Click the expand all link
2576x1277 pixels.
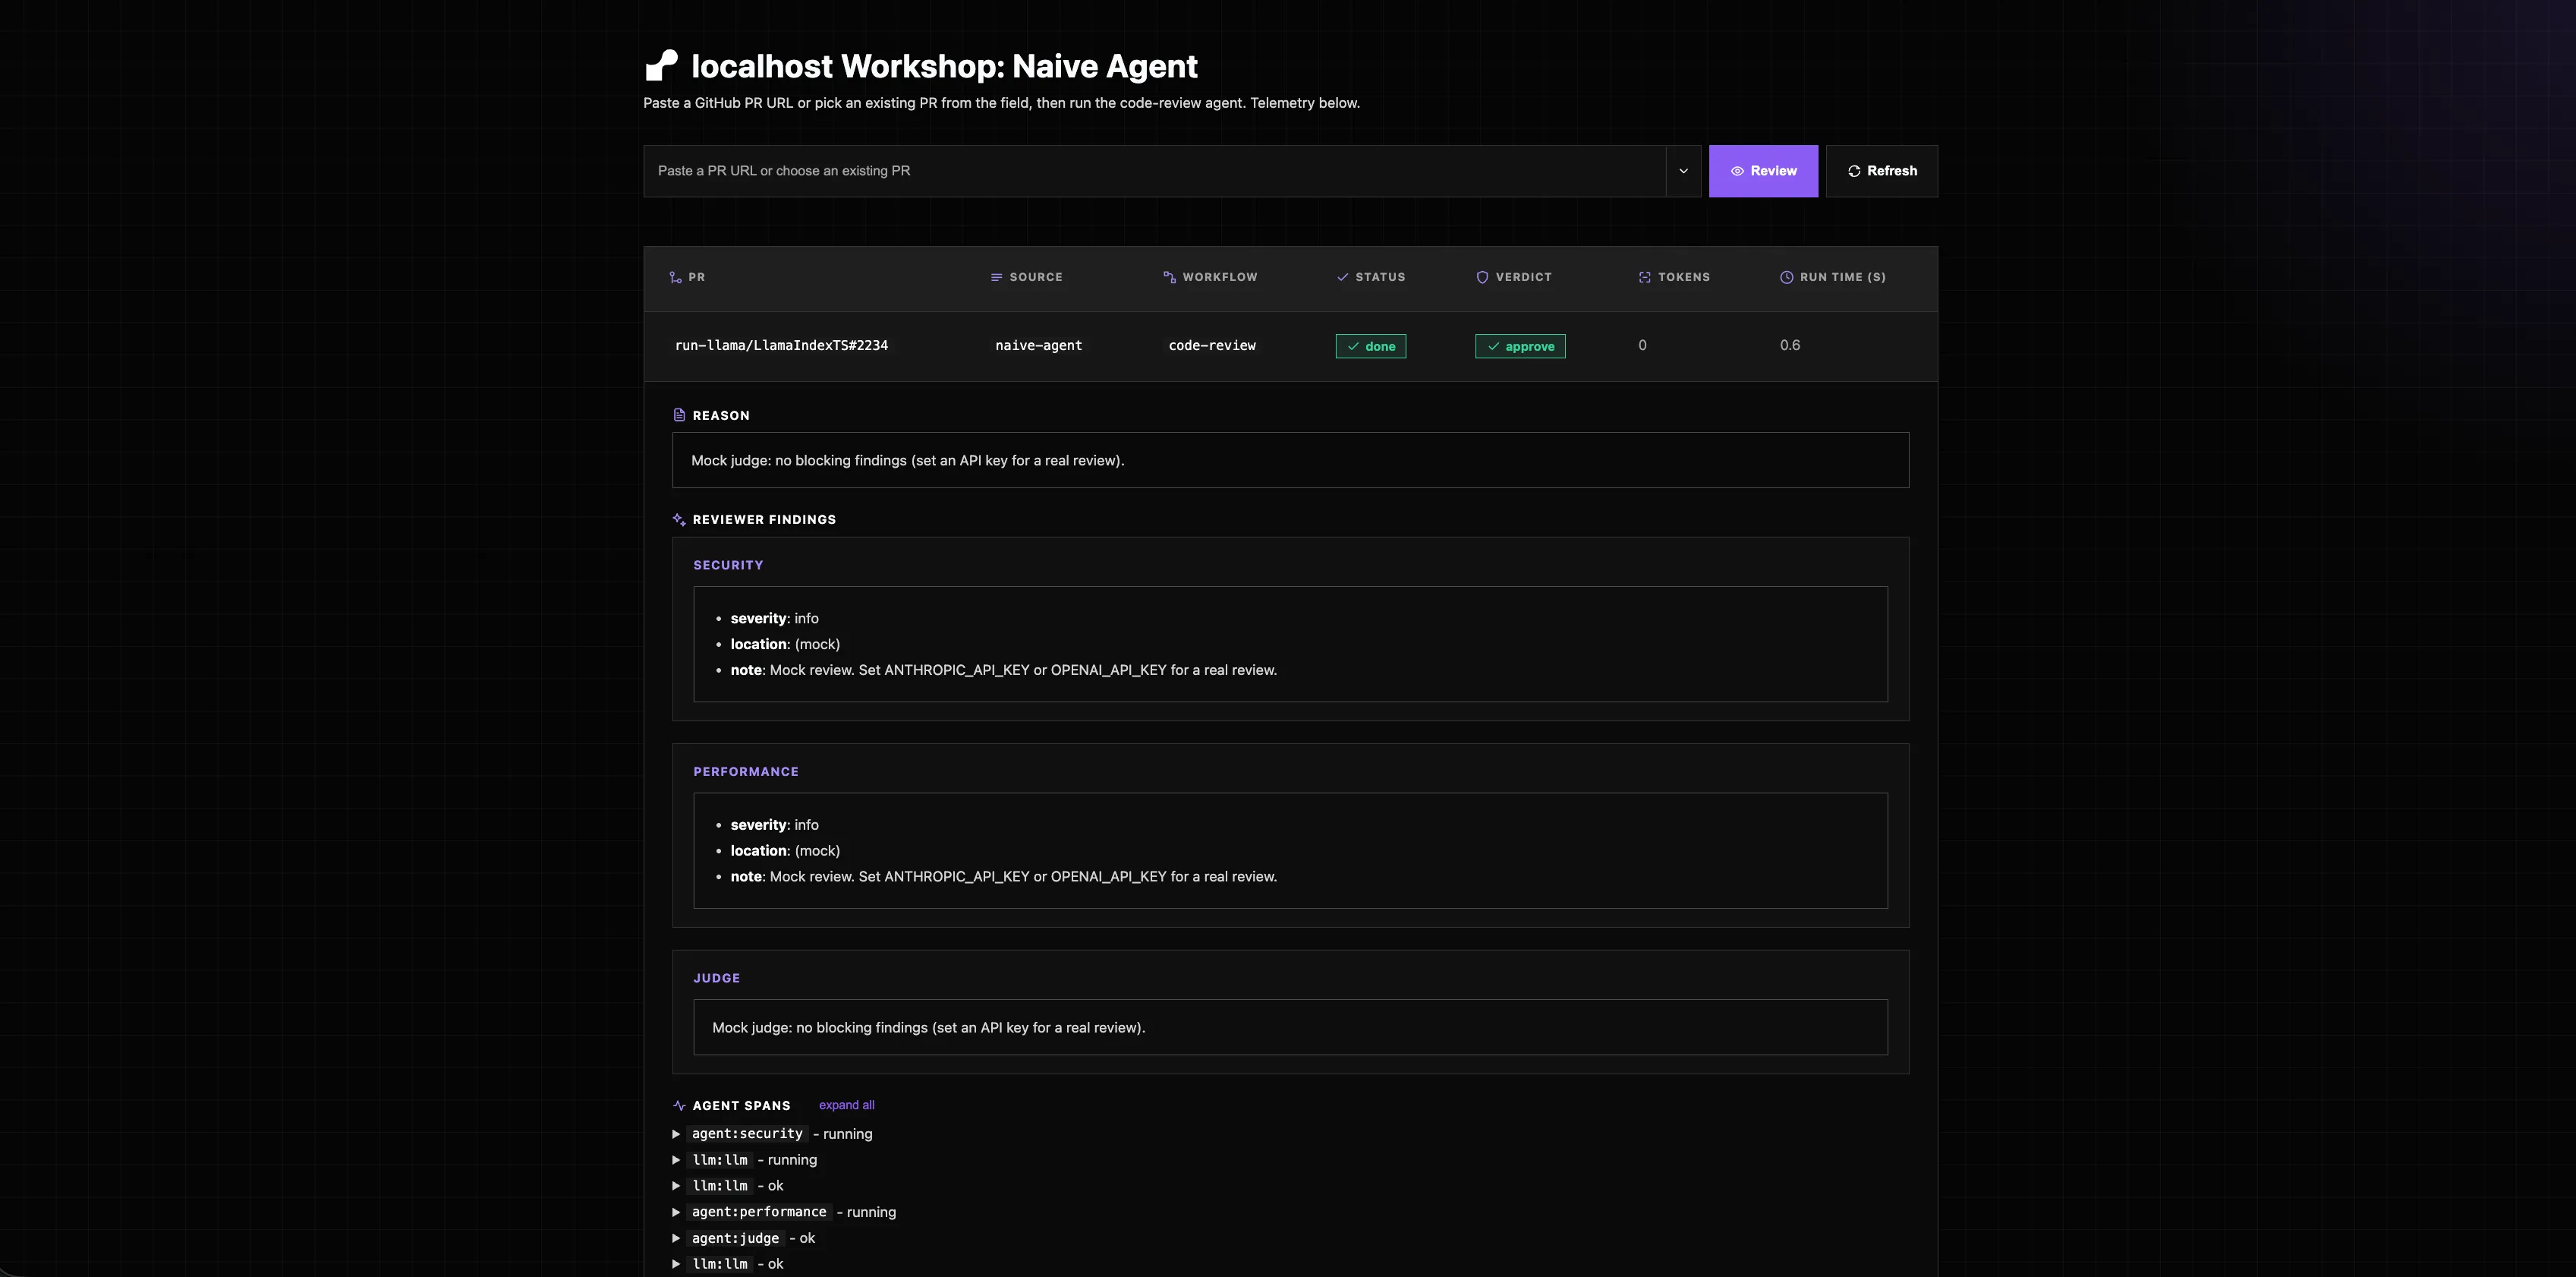846,1105
